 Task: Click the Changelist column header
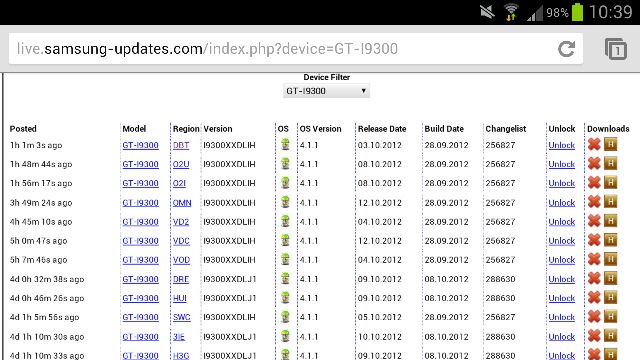coord(506,129)
